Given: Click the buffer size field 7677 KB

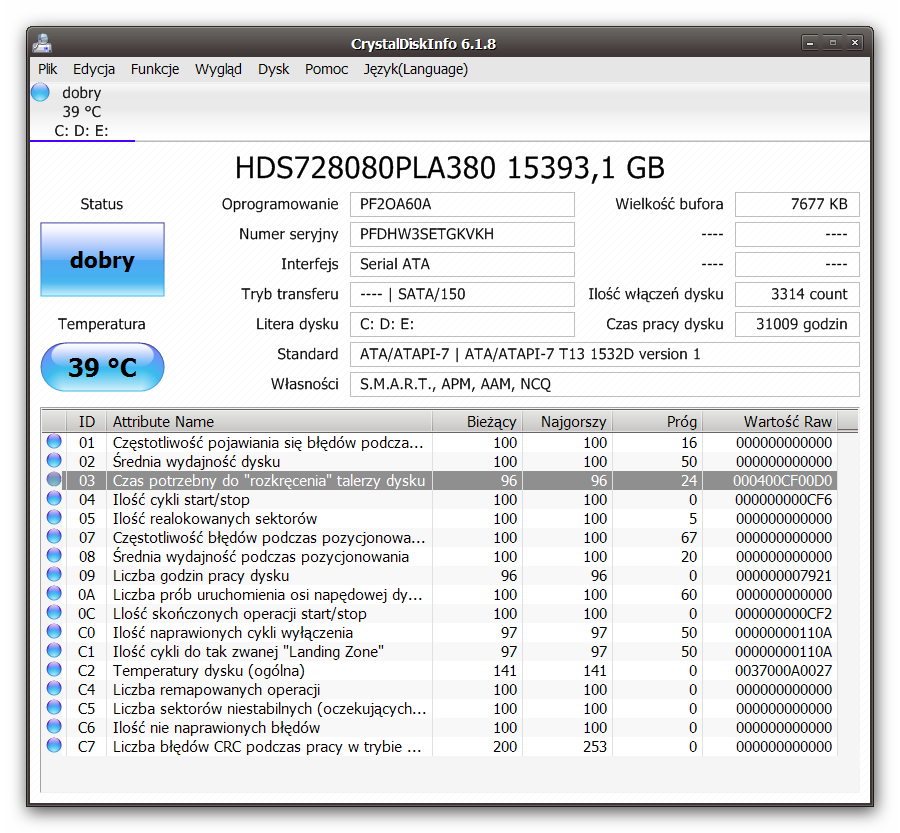Looking at the screenshot, I should [797, 204].
